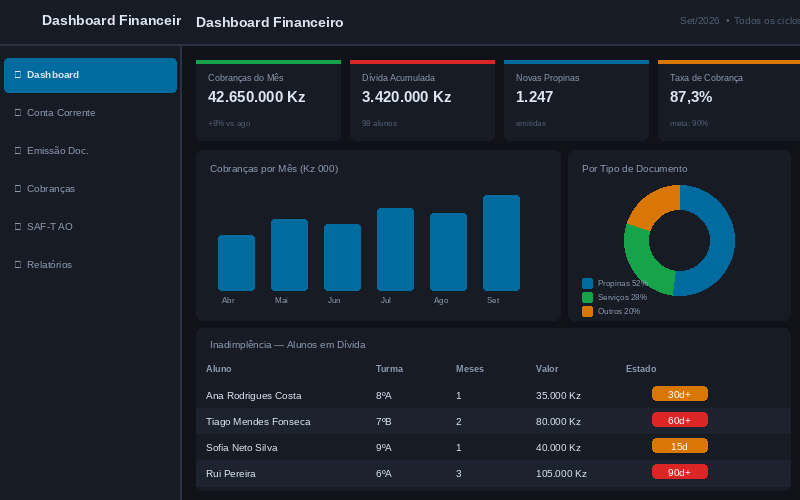Click the Cobranças sidebar icon
Screen dimensions: 800x500
coord(18,188)
